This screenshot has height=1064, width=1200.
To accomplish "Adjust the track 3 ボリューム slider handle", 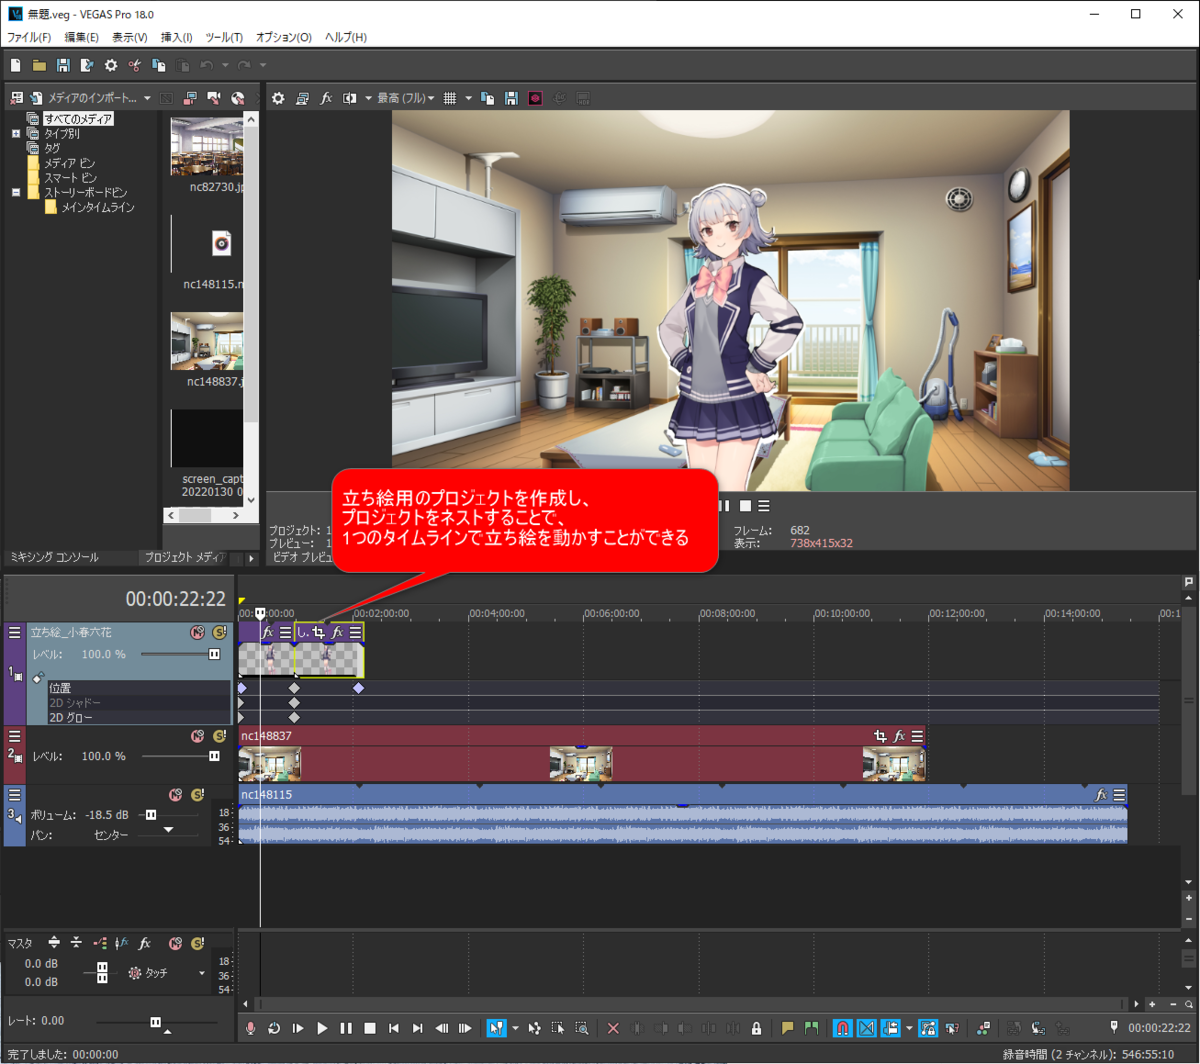I will pyautogui.click(x=151, y=815).
